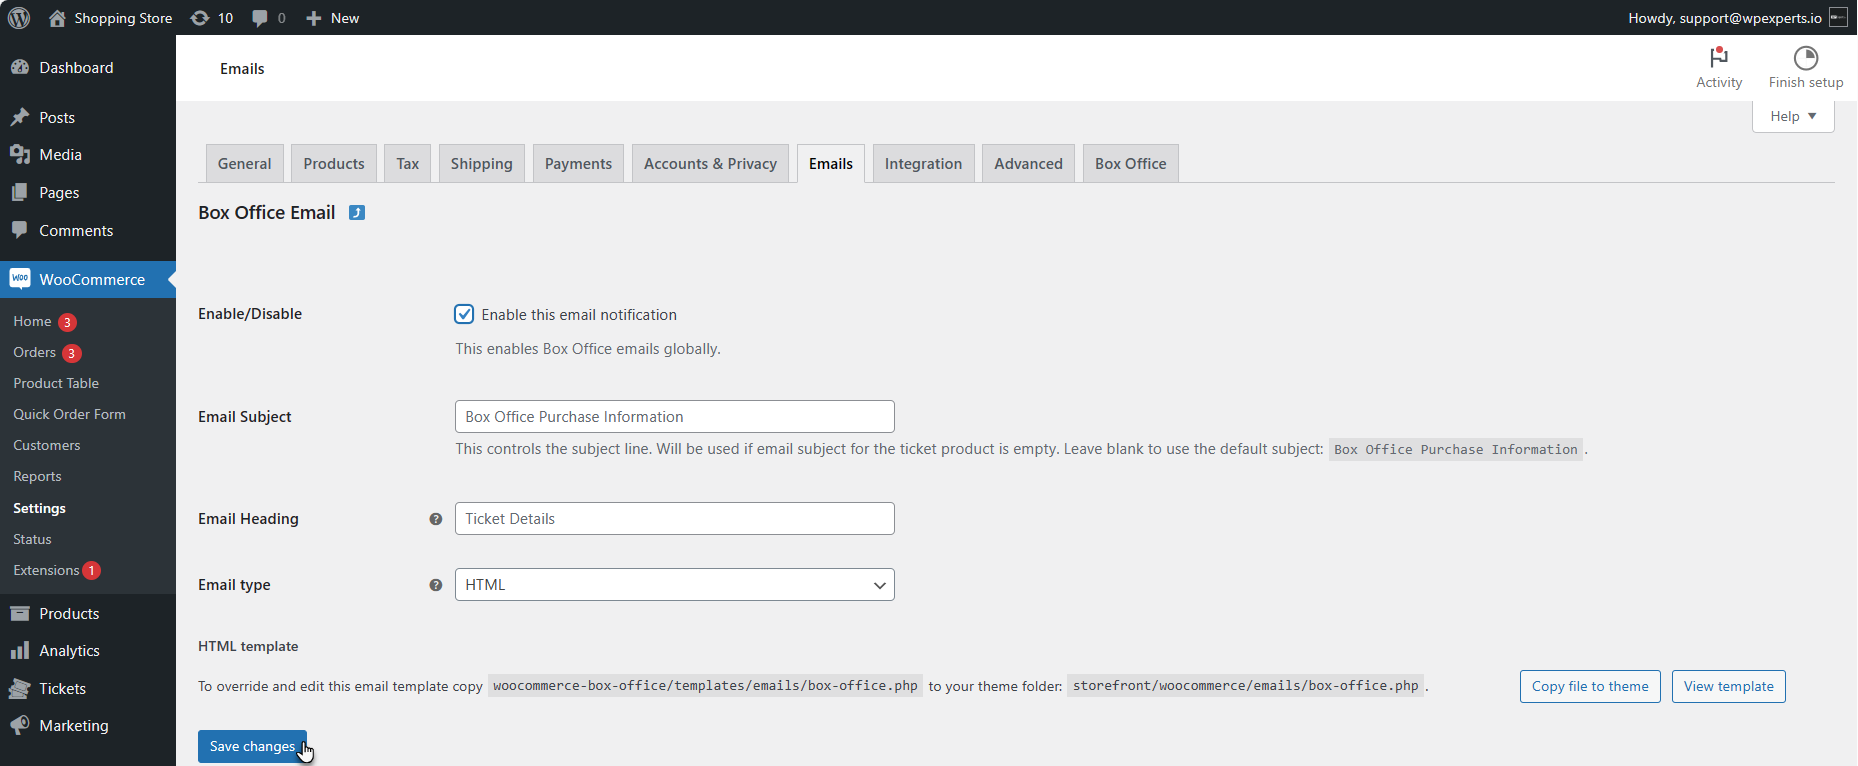Select the Emails tab
Viewport: 1858px width, 766px height.
[x=831, y=164]
